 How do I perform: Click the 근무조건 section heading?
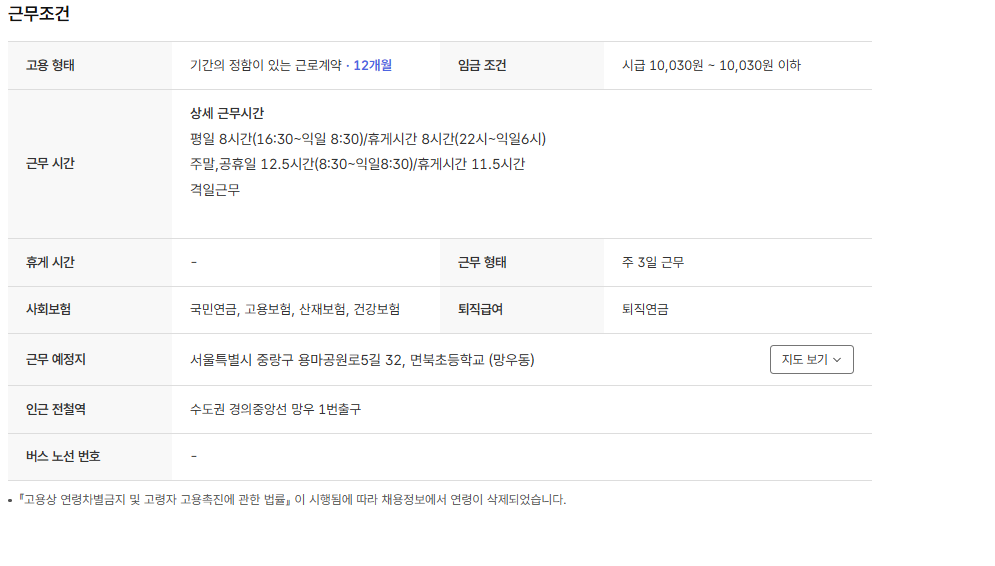point(39,14)
